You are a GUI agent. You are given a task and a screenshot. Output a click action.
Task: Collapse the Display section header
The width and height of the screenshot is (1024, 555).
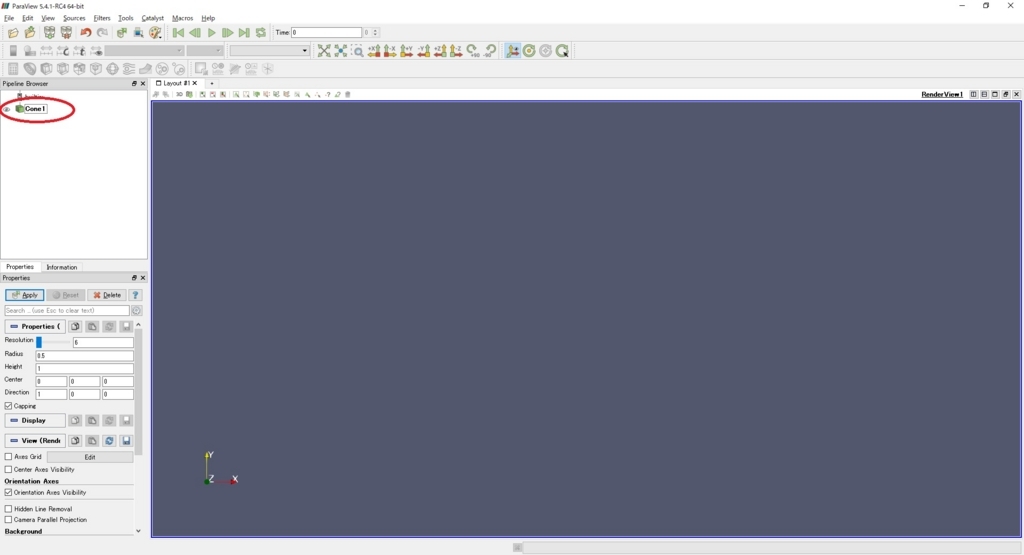[x=35, y=420]
